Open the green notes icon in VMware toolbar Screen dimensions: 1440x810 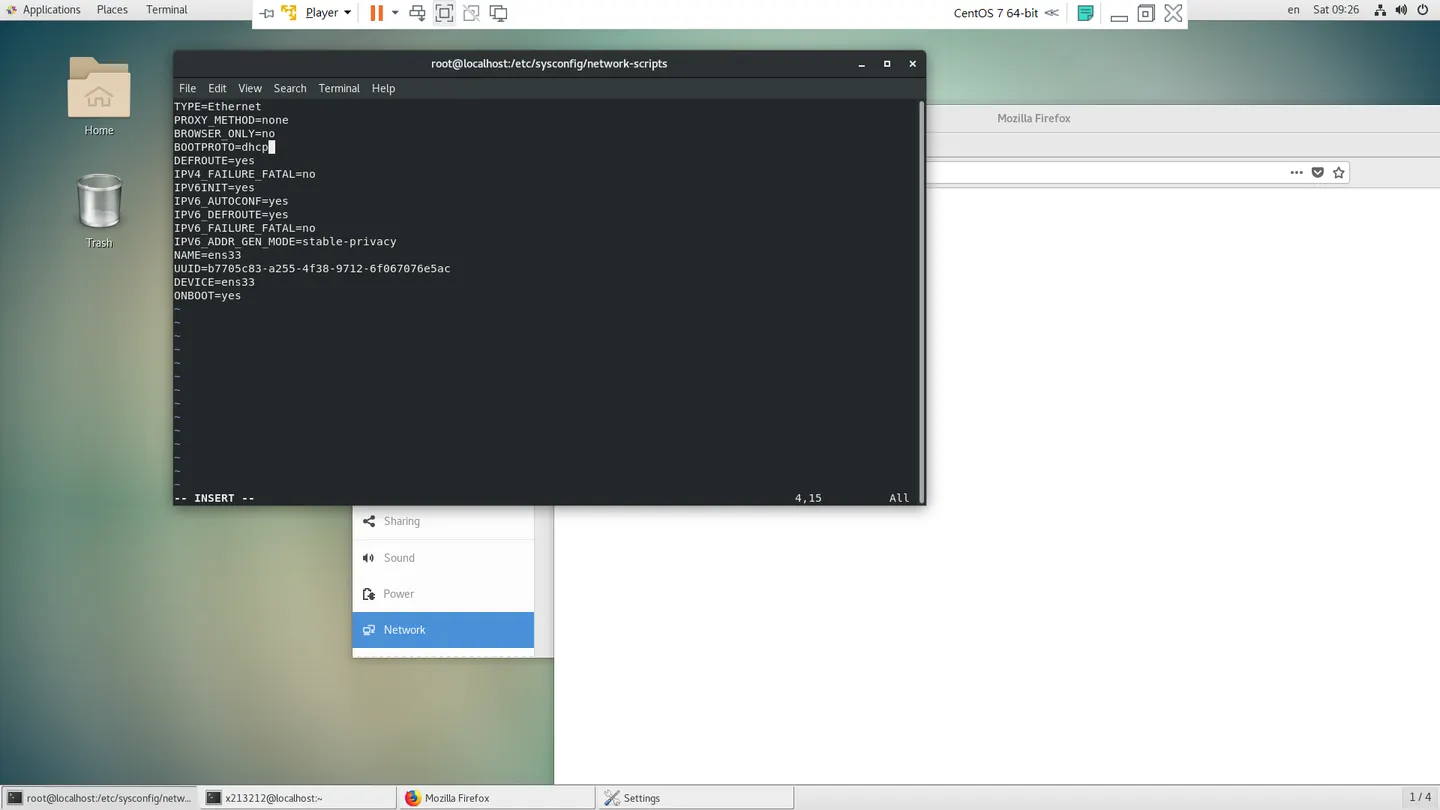1085,13
